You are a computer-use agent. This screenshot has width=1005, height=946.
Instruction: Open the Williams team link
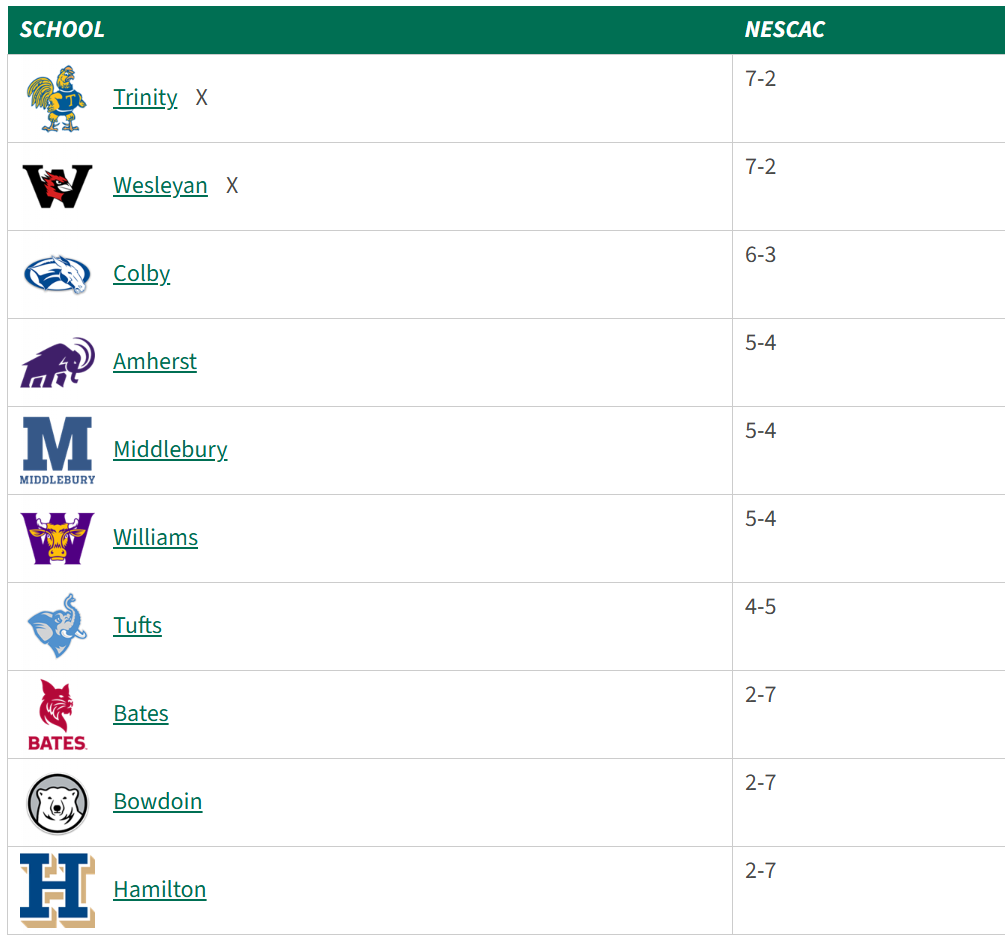[x=155, y=538]
